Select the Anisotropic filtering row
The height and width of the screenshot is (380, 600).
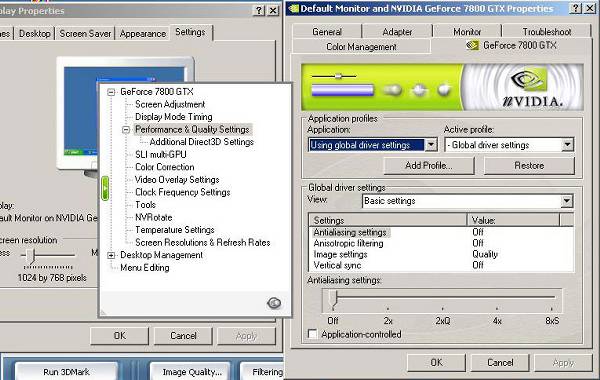[x=441, y=243]
